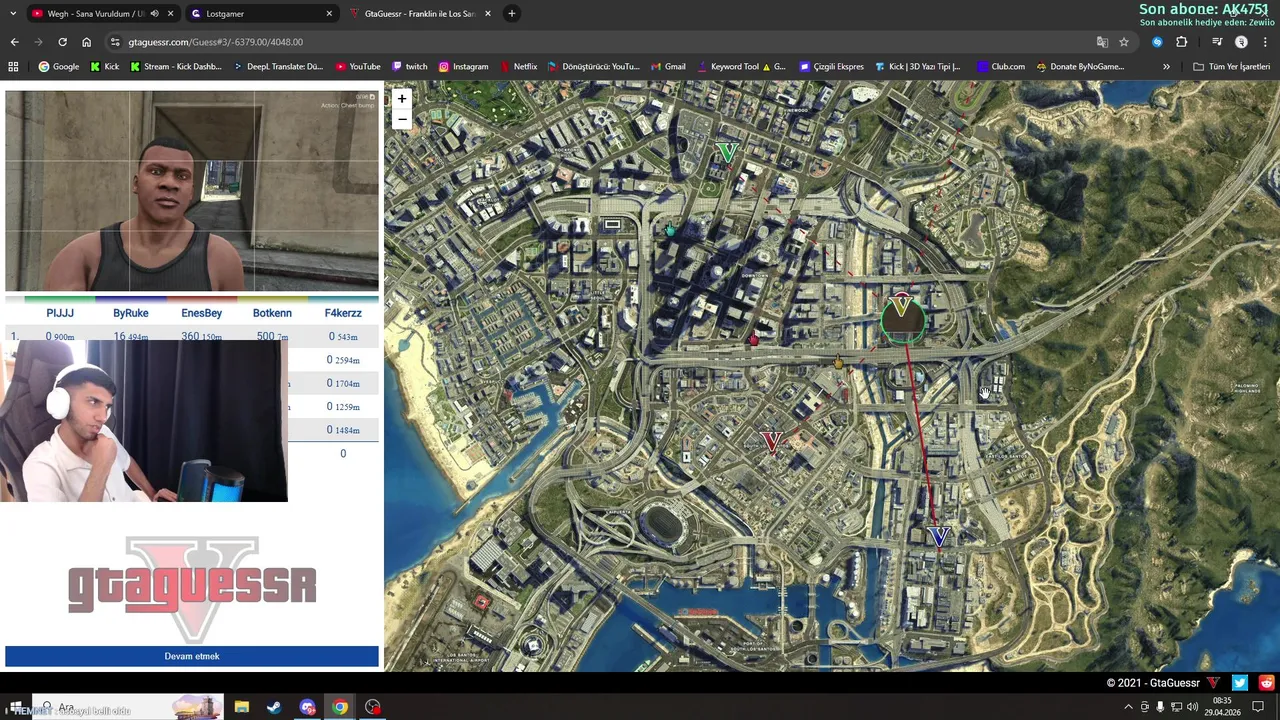Open a new browser tab
1280x720 pixels.
(511, 14)
